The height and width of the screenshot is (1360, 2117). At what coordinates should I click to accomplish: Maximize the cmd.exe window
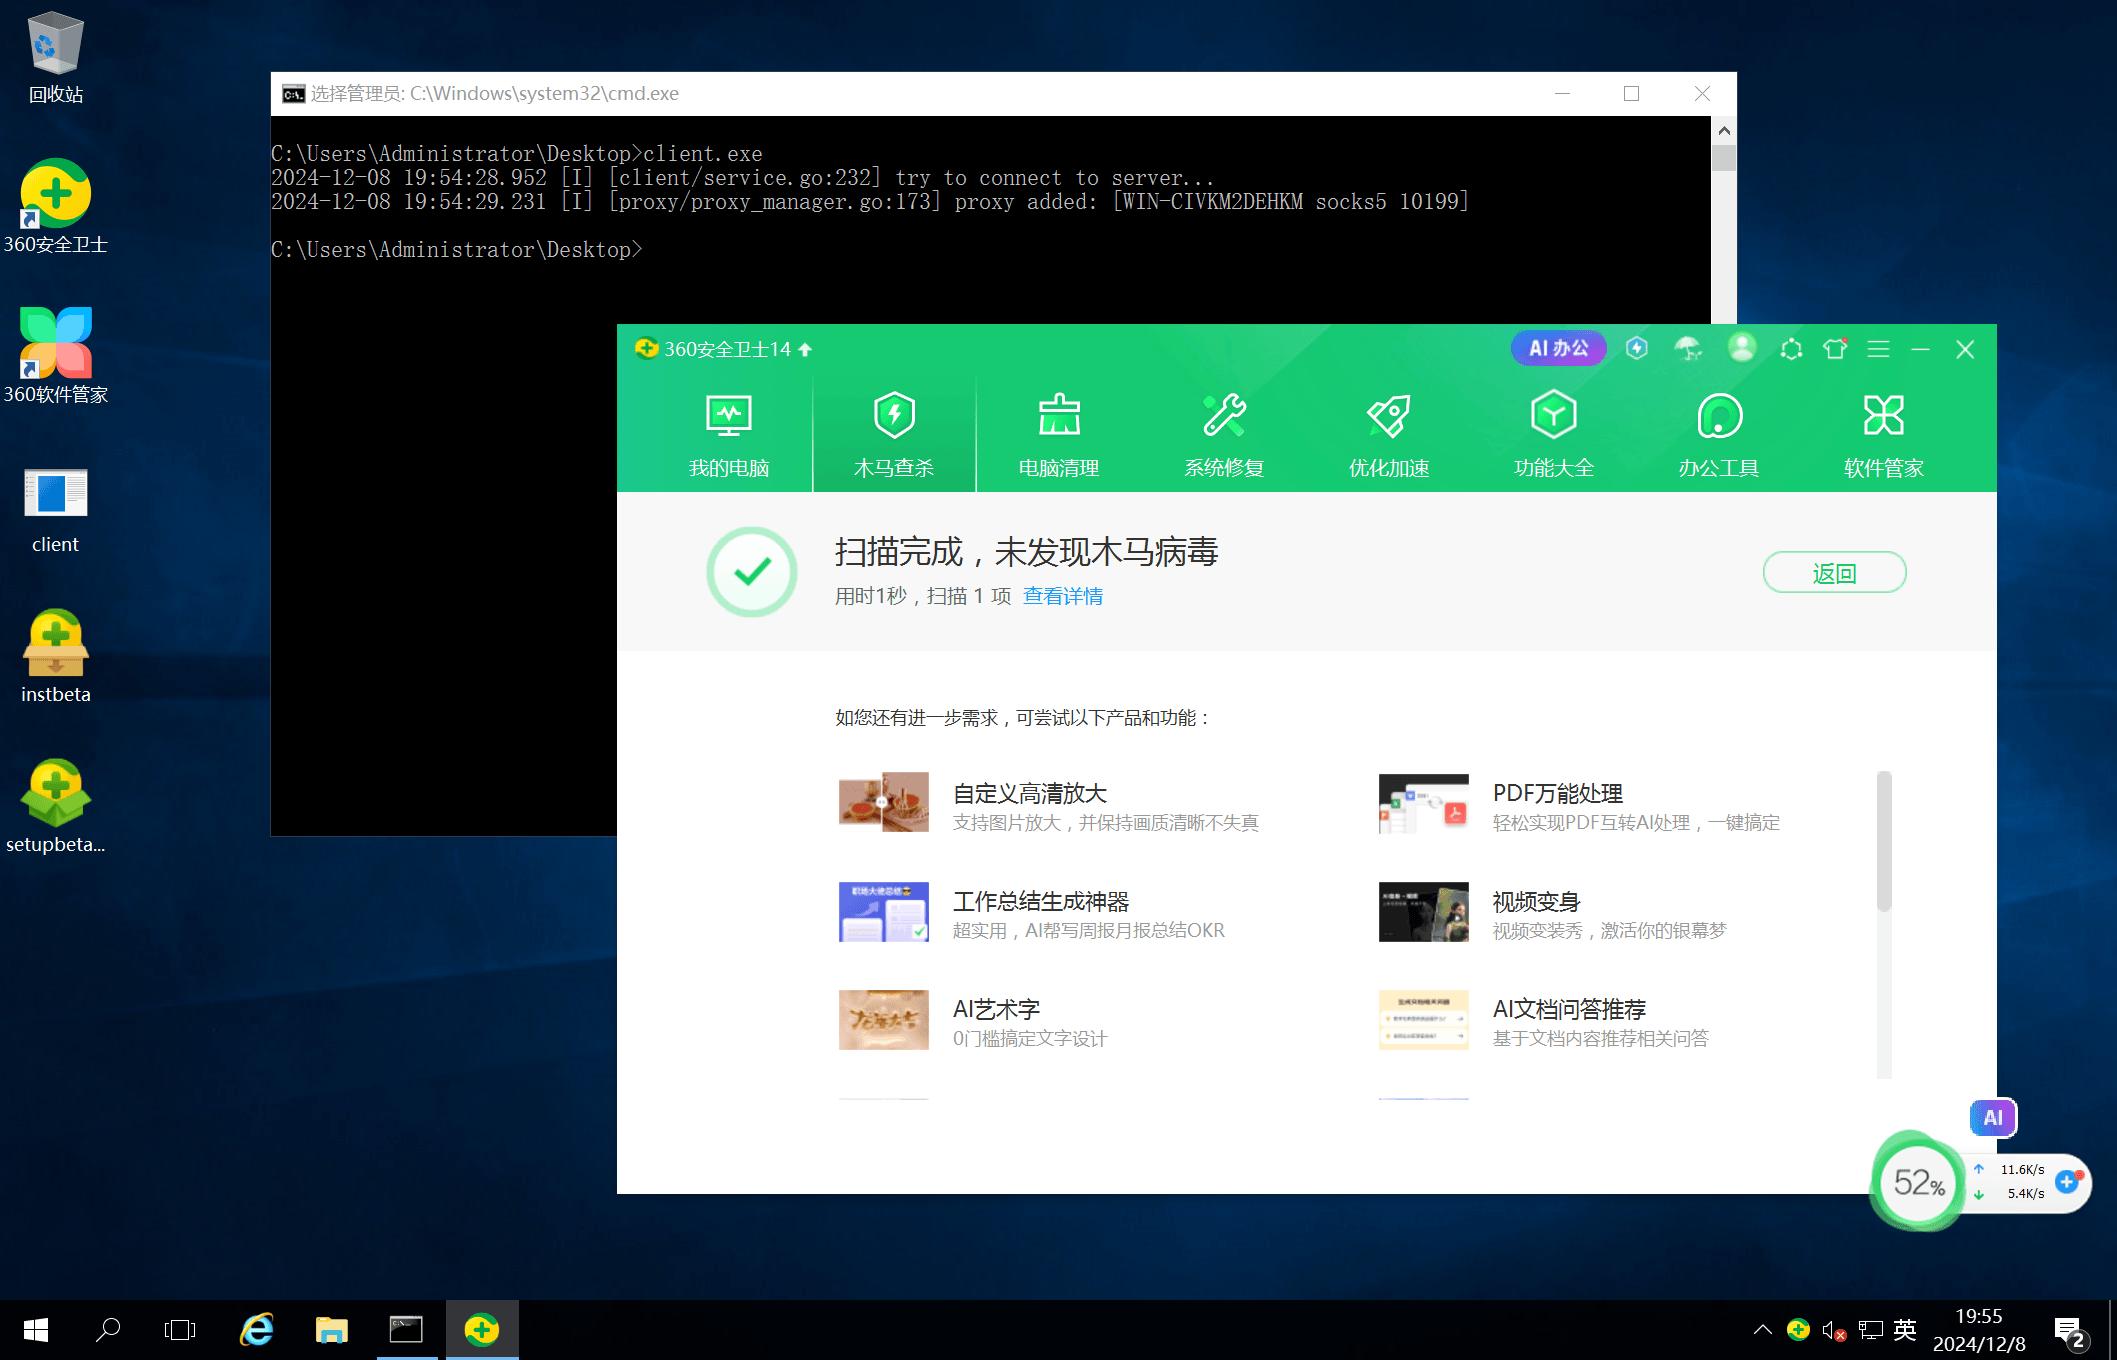(x=1631, y=94)
